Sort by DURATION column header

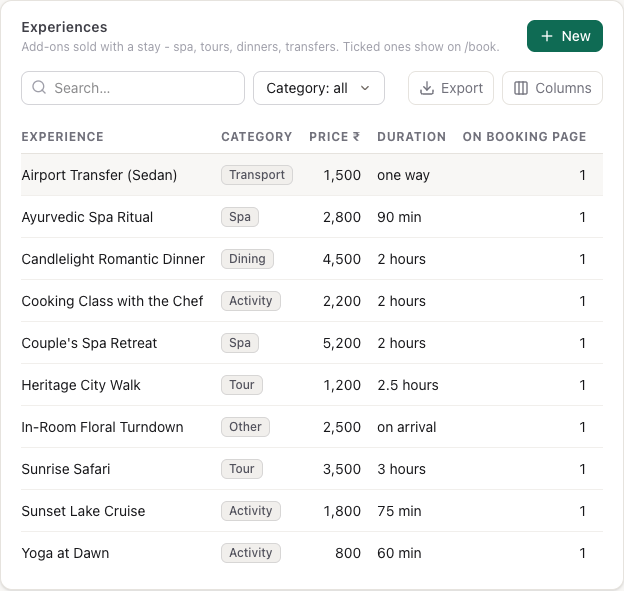point(411,137)
